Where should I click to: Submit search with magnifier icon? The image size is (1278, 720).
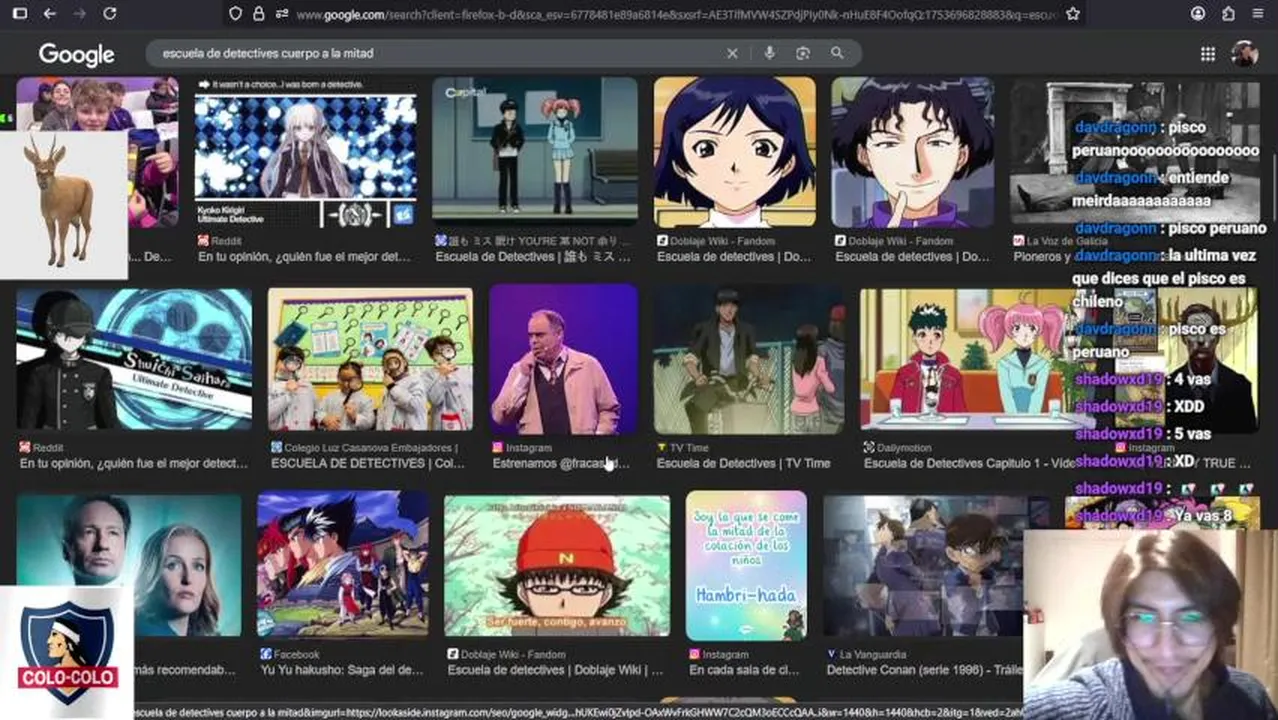click(837, 53)
